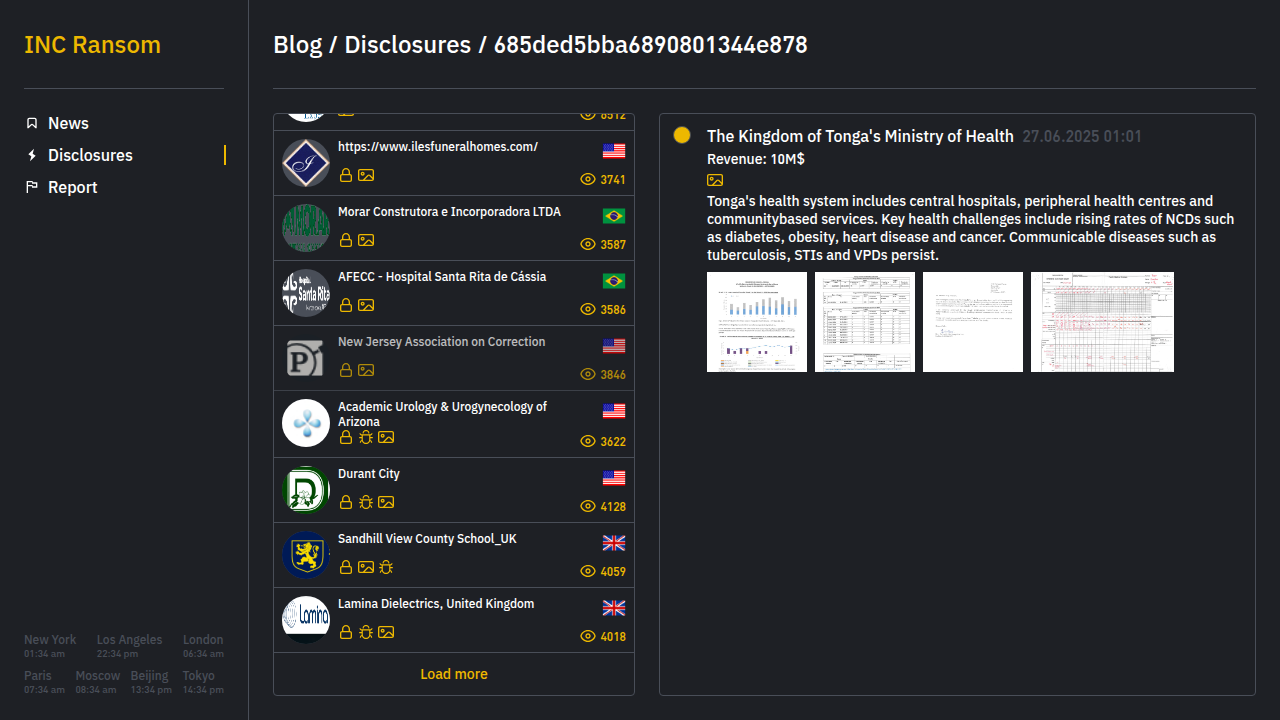Screen dimensions: 1280x720
Task: Open the News section in the sidebar
Action: pos(68,123)
